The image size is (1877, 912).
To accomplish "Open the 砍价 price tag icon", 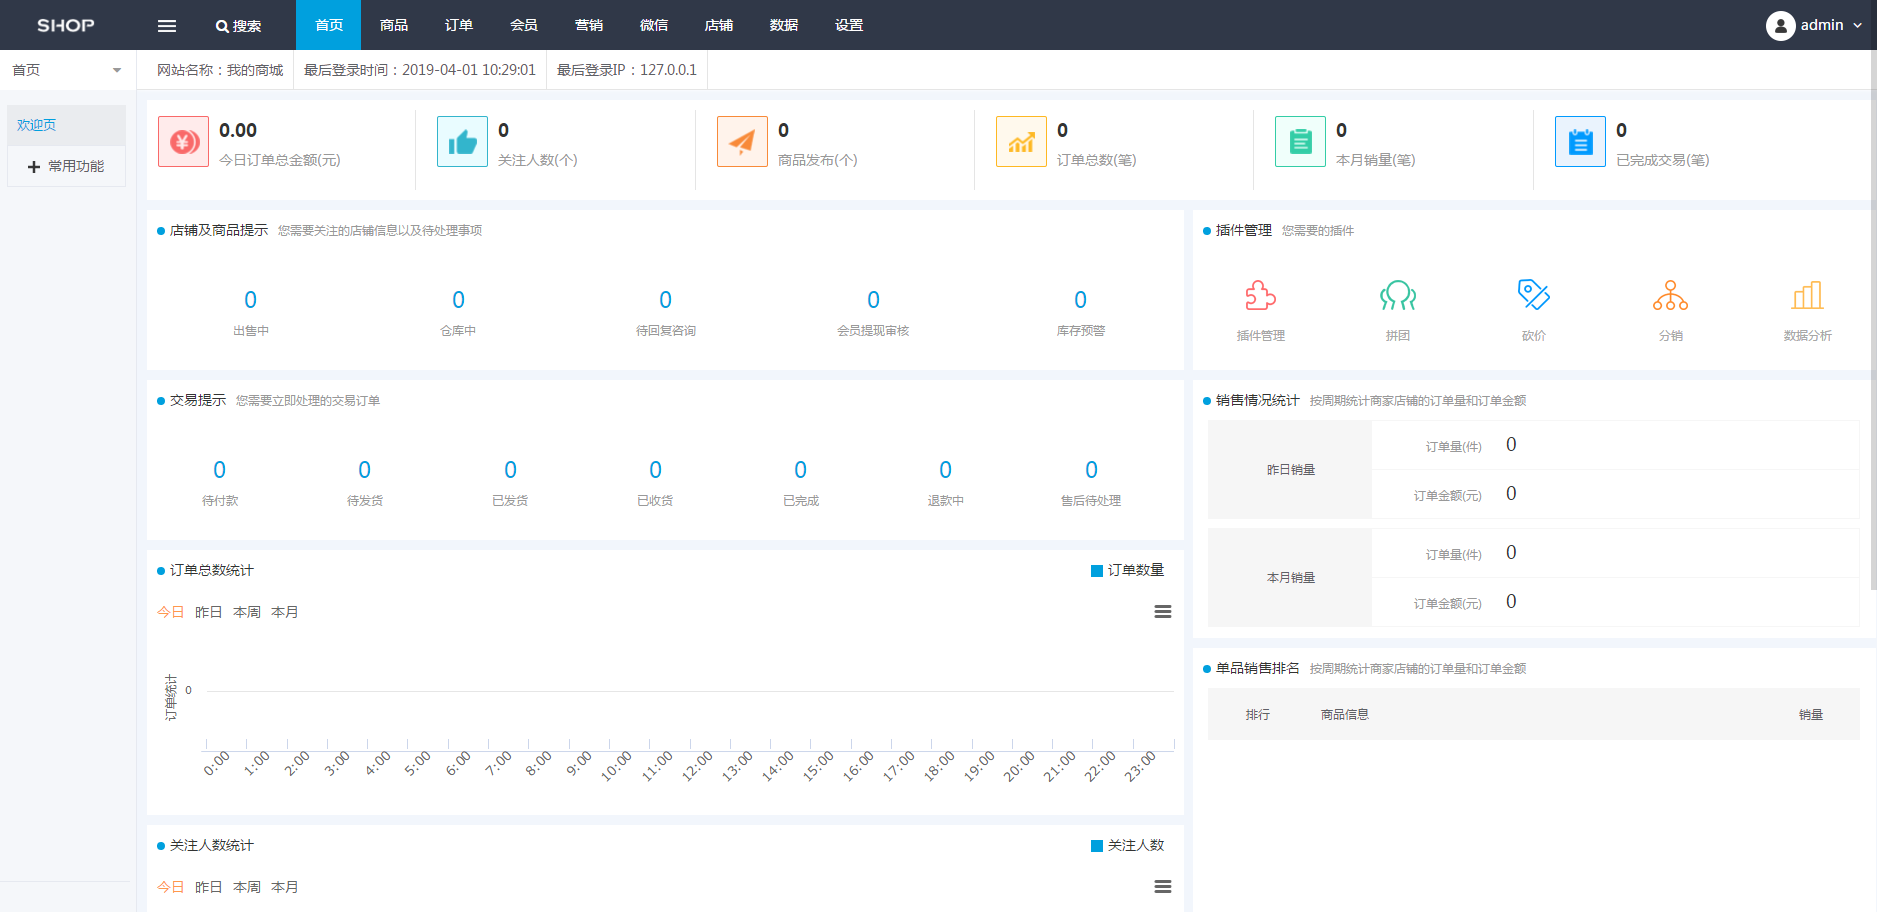I will pyautogui.click(x=1534, y=295).
